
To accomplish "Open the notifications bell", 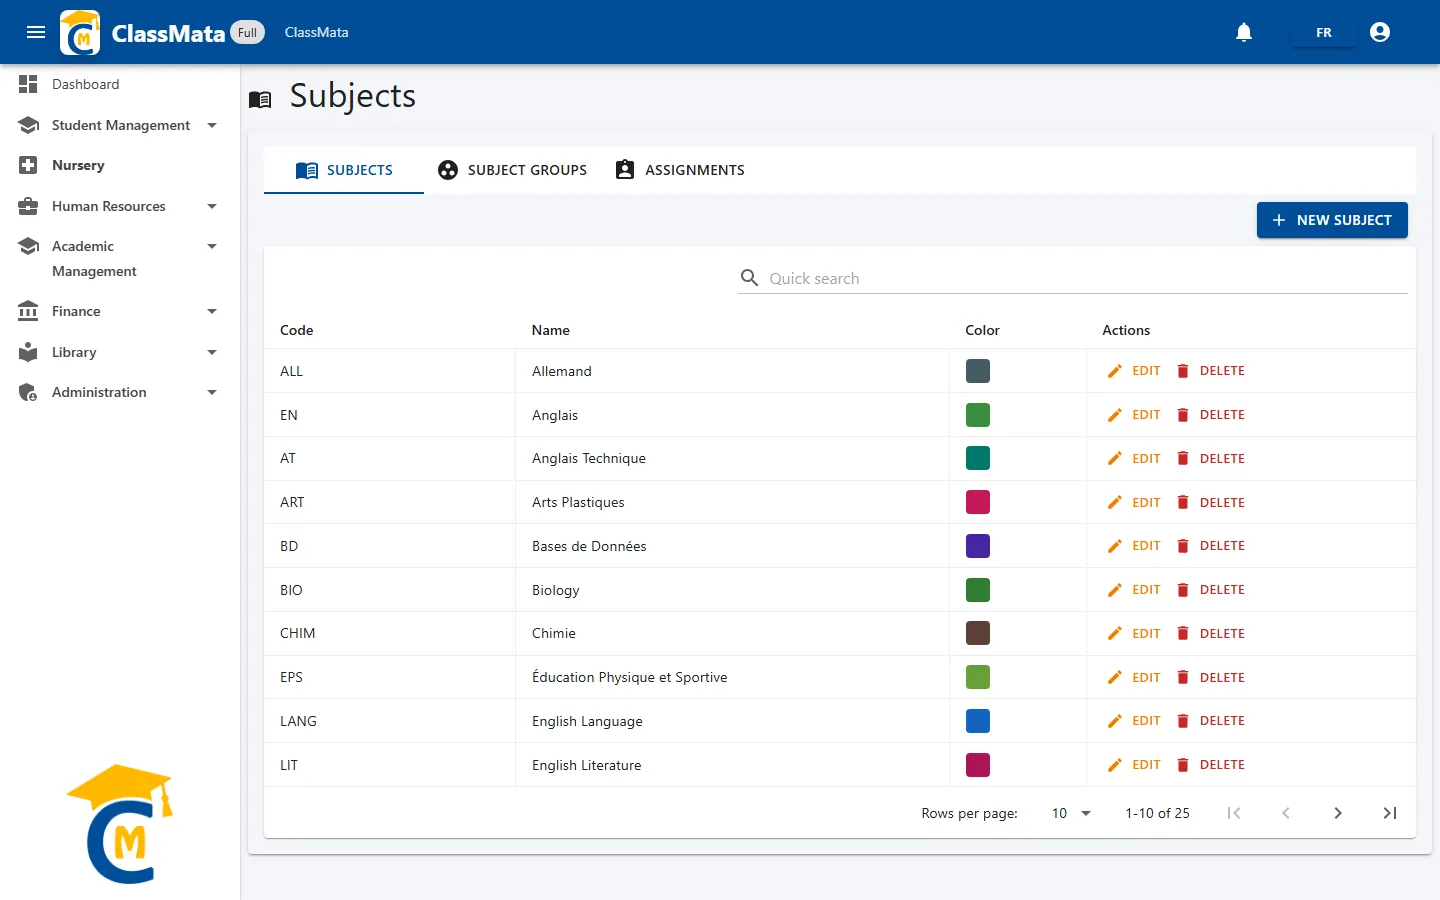I will (x=1244, y=32).
